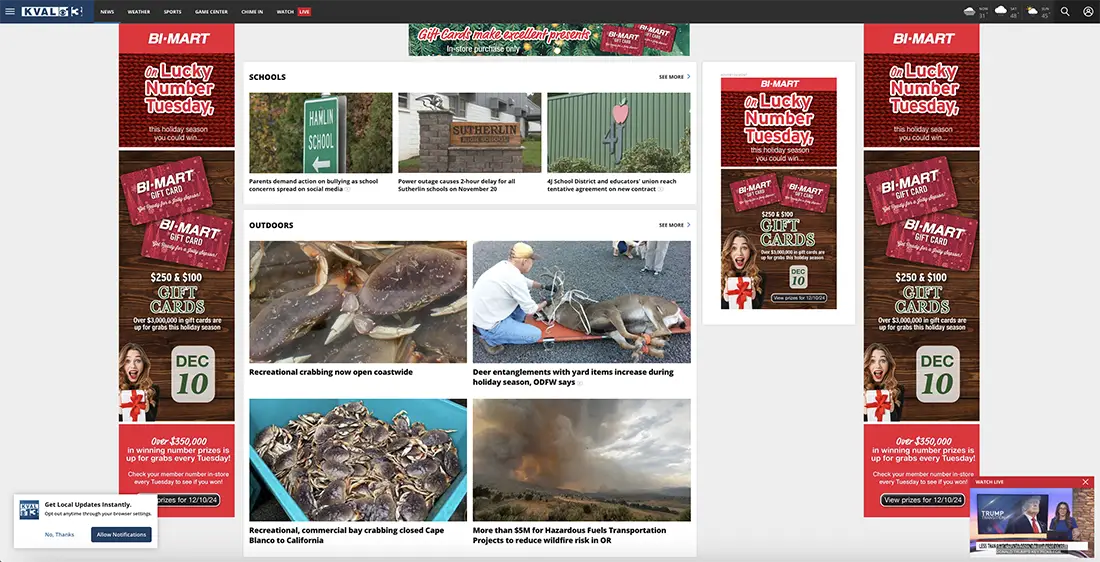Click View prizes button in right skyscraper ad
1100x562 pixels.
pyautogui.click(x=922, y=500)
